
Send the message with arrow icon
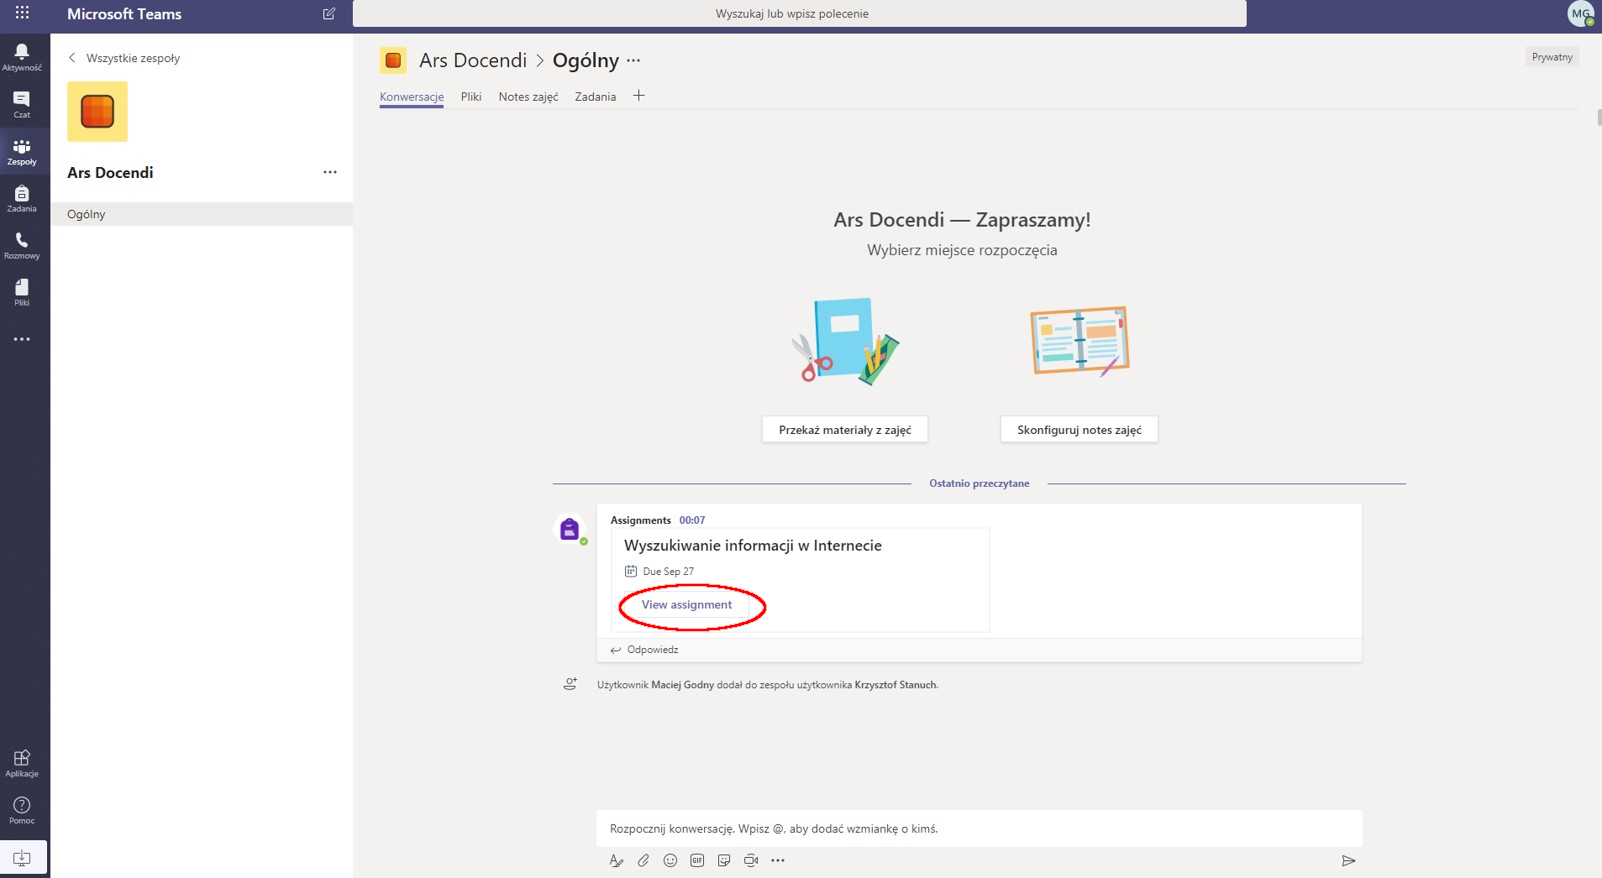pyautogui.click(x=1348, y=861)
